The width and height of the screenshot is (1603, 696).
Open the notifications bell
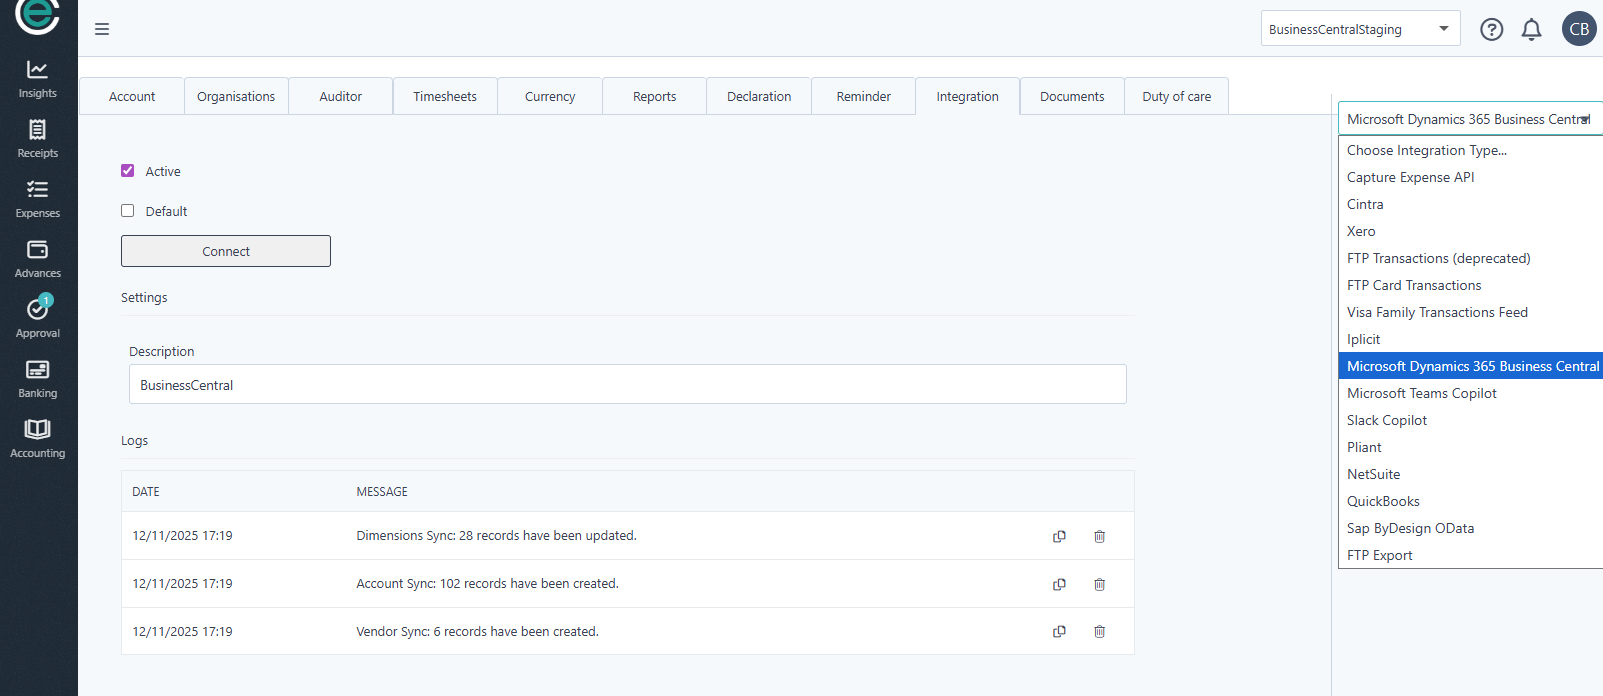1531,29
